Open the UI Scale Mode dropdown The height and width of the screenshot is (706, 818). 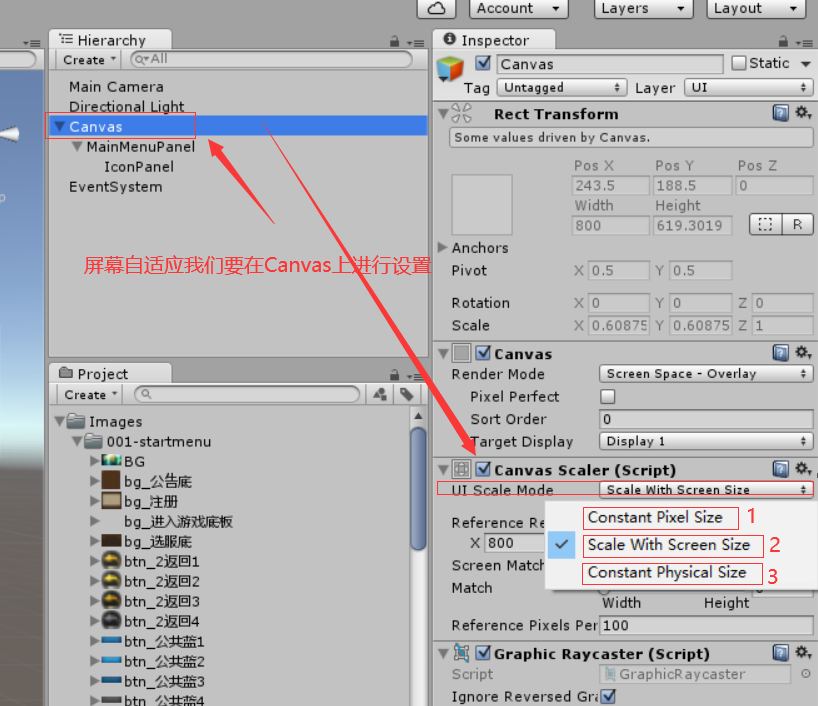click(x=706, y=489)
